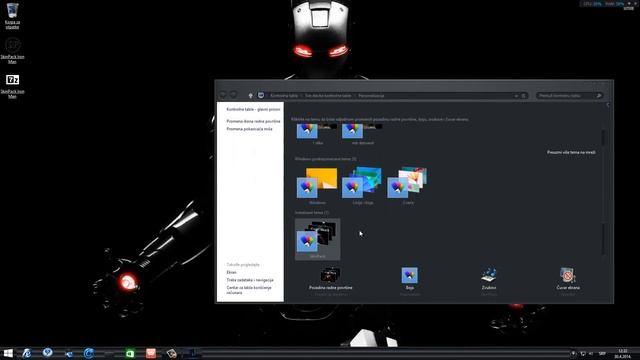Open Pozadina radne površine settings
The image size is (640, 360).
click(330, 281)
